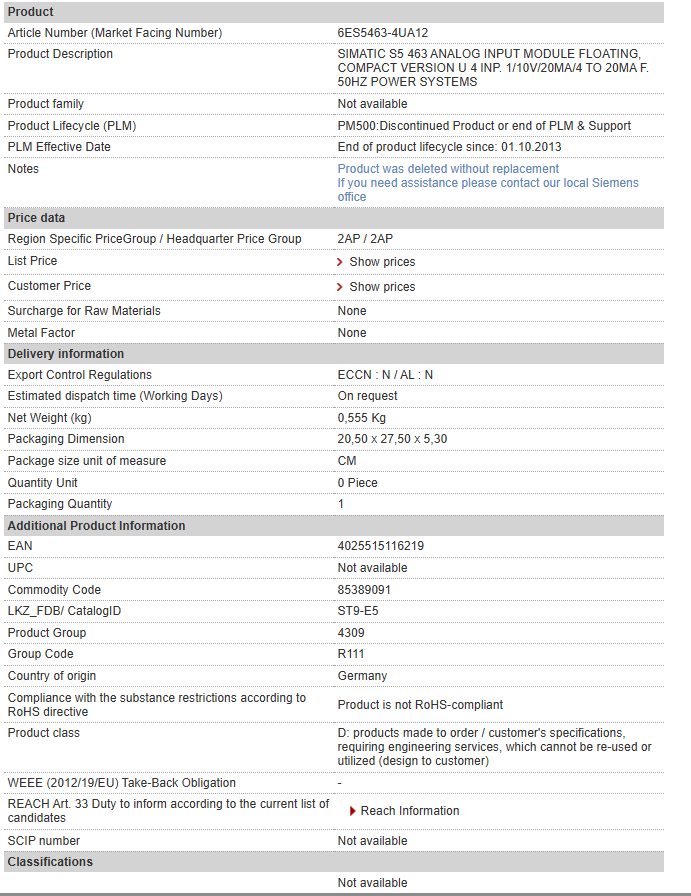The width and height of the screenshot is (691, 896).
Task: Click the Packaging Dimension value 20,50 x 27,50 x 5,30
Action: coord(392,439)
